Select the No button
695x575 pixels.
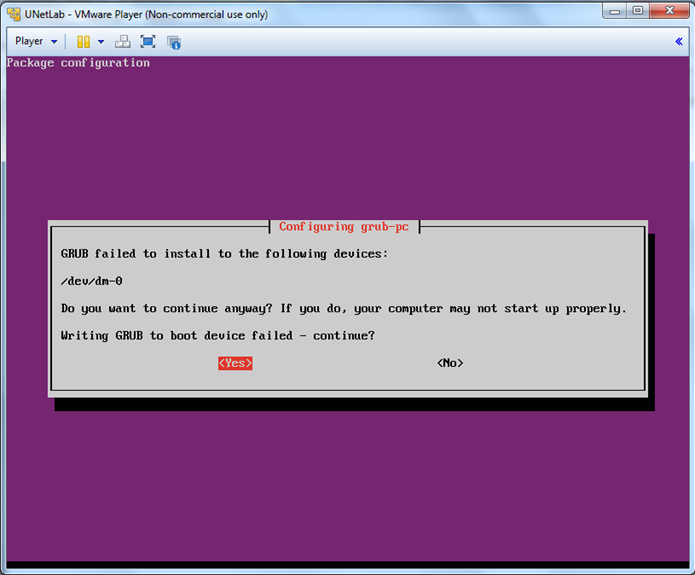coord(450,363)
